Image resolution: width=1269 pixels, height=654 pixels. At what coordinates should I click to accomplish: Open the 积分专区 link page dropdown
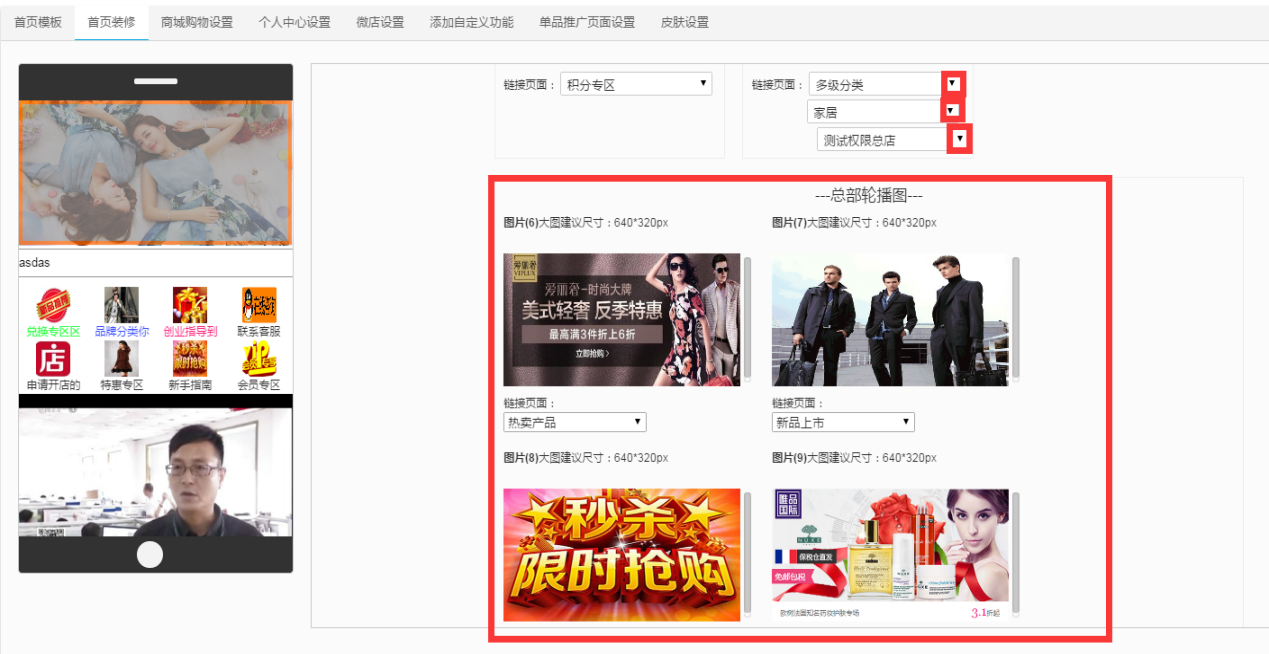636,85
